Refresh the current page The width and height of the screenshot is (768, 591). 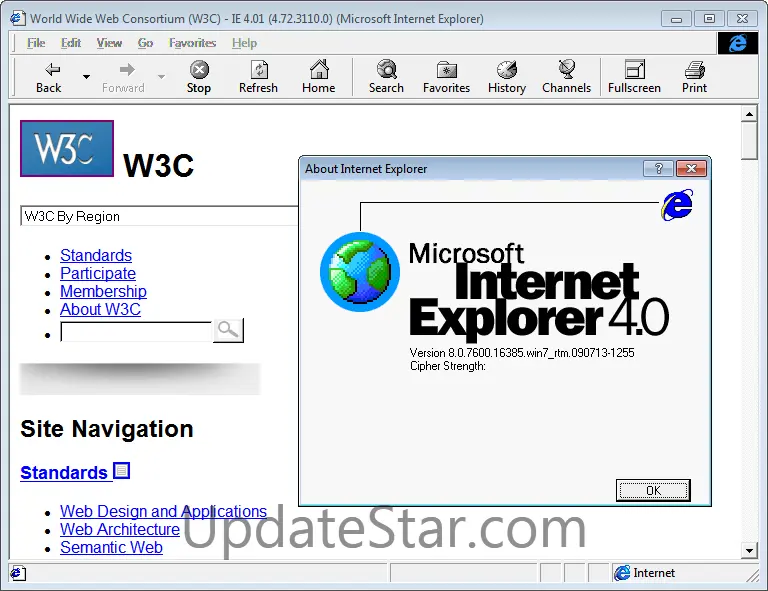[259, 77]
